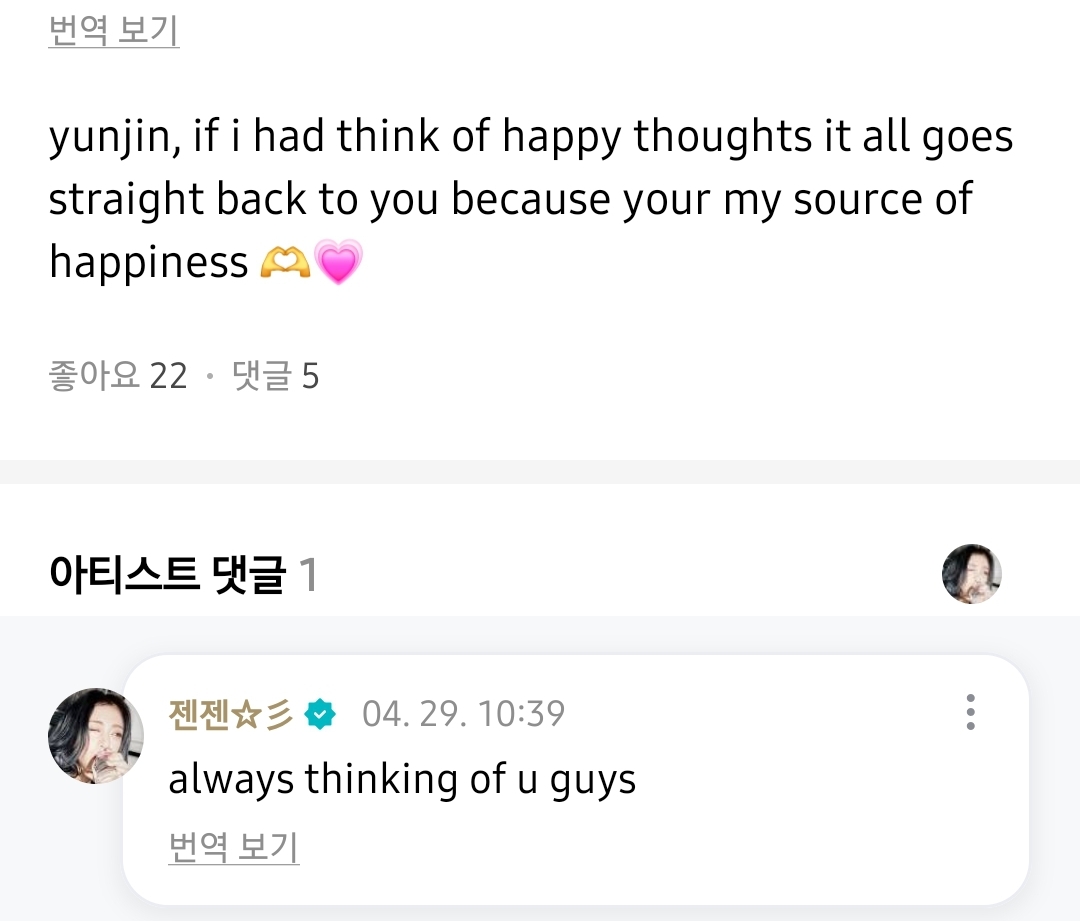Click the 04. 29. 10:39 comment timestamp
This screenshot has height=921, width=1080.
pyautogui.click(x=463, y=714)
